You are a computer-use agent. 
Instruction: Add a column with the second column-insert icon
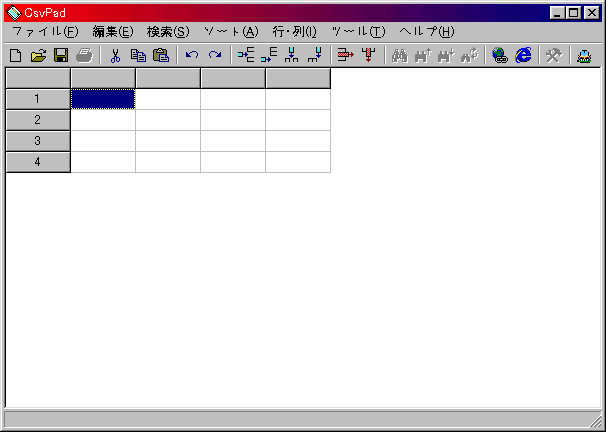click(x=315, y=55)
